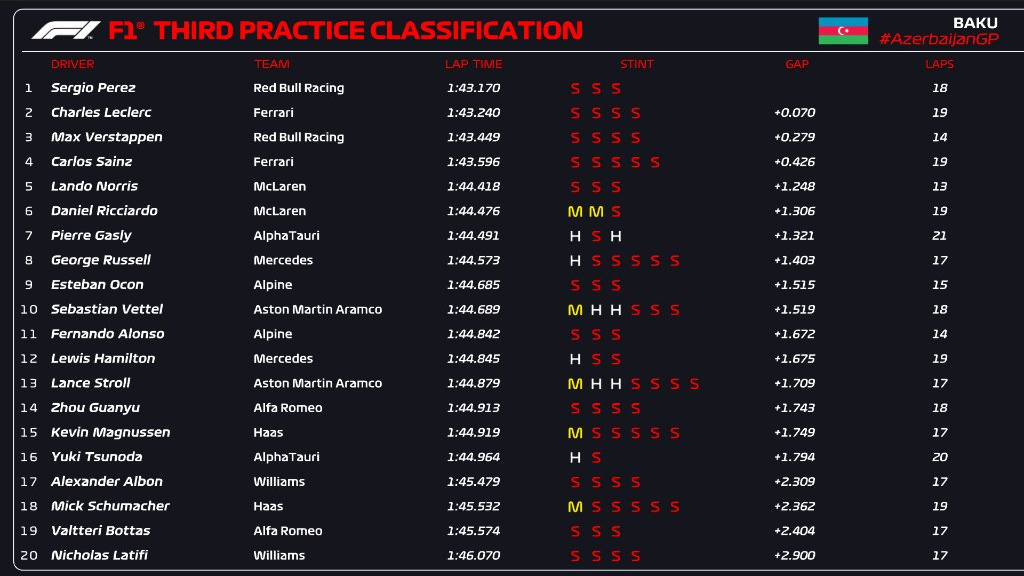Viewport: 1024px width, 576px height.
Task: Click the DRIVER column header
Action: click(x=73, y=64)
